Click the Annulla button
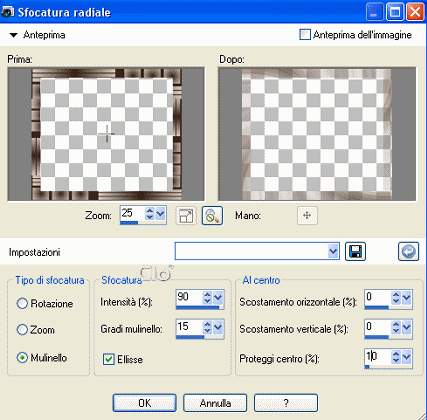 [x=215, y=403]
